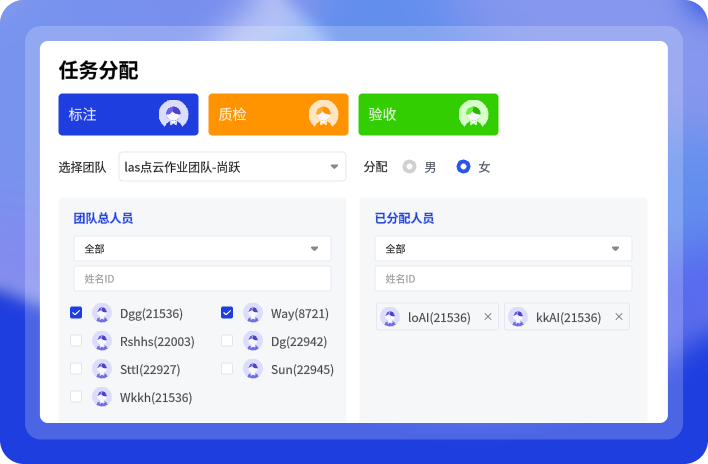
Task: Expand the 全部 filter under 已分配人员
Action: pos(503,248)
